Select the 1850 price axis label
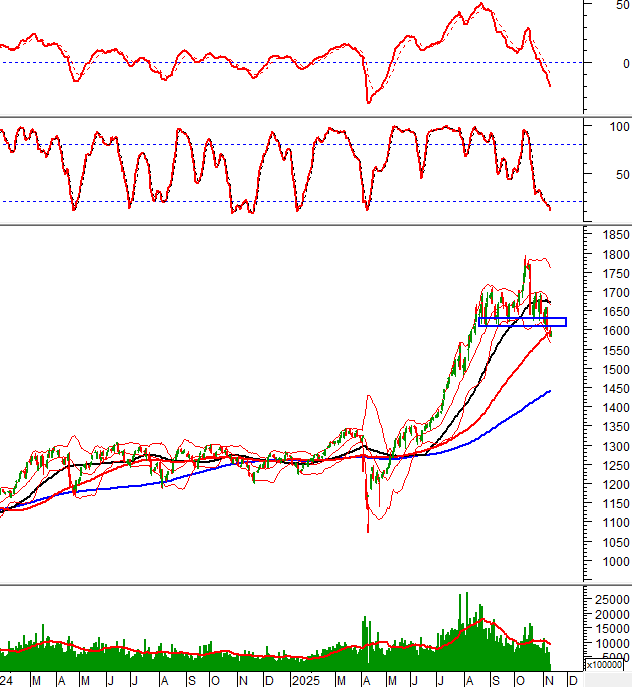 [x=604, y=235]
